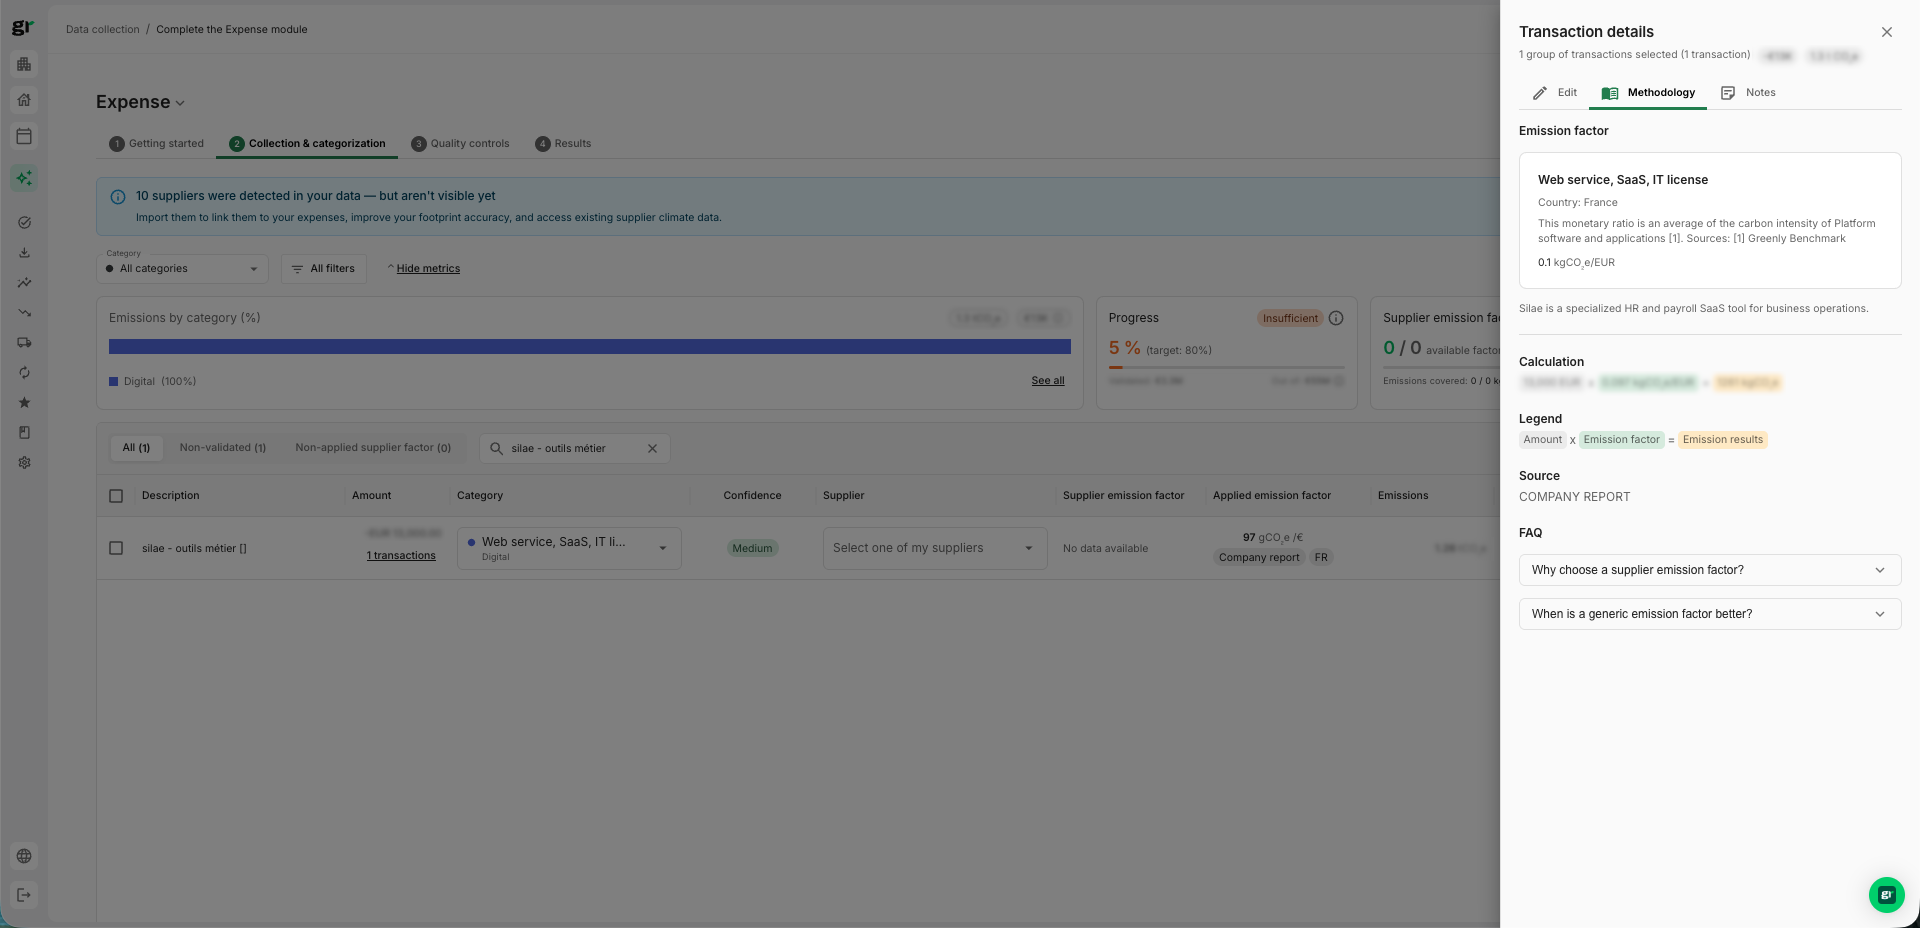Open the circled checkmark sidebar icon

click(24, 223)
